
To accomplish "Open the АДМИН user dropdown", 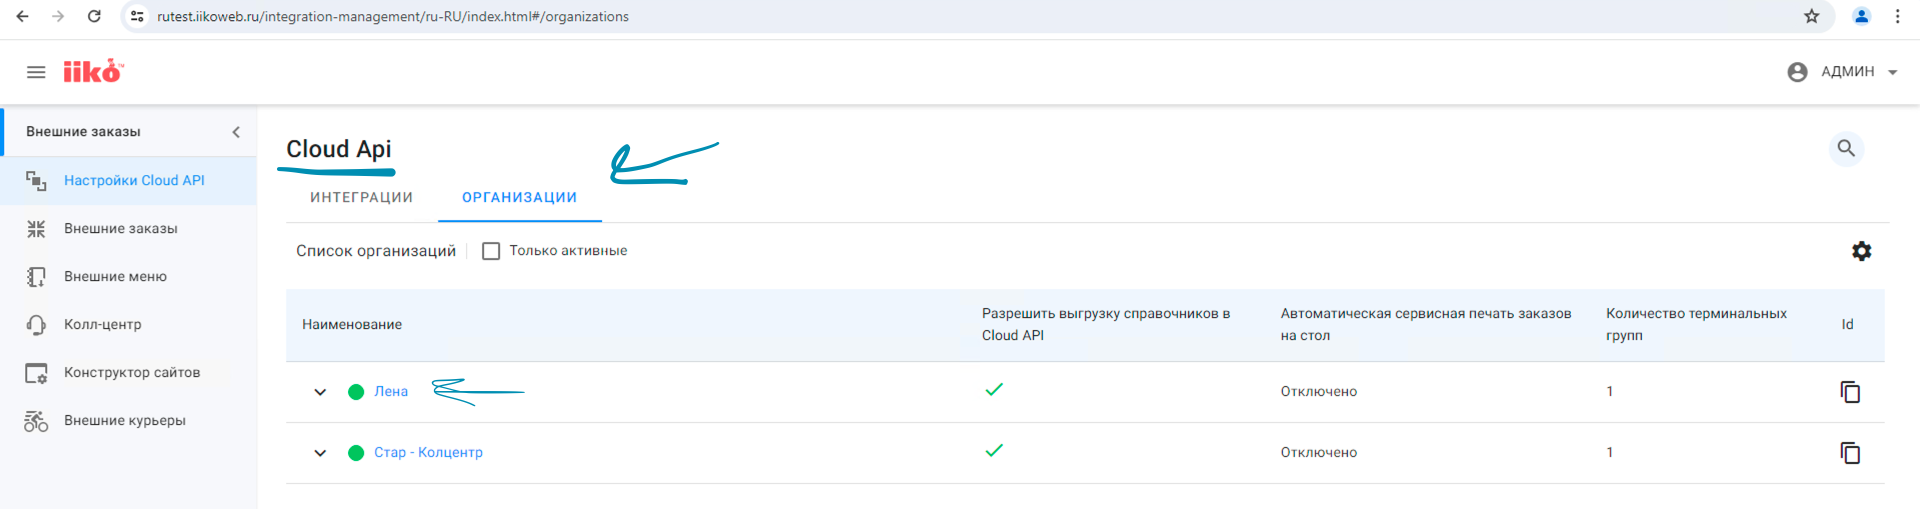I will pos(1842,72).
